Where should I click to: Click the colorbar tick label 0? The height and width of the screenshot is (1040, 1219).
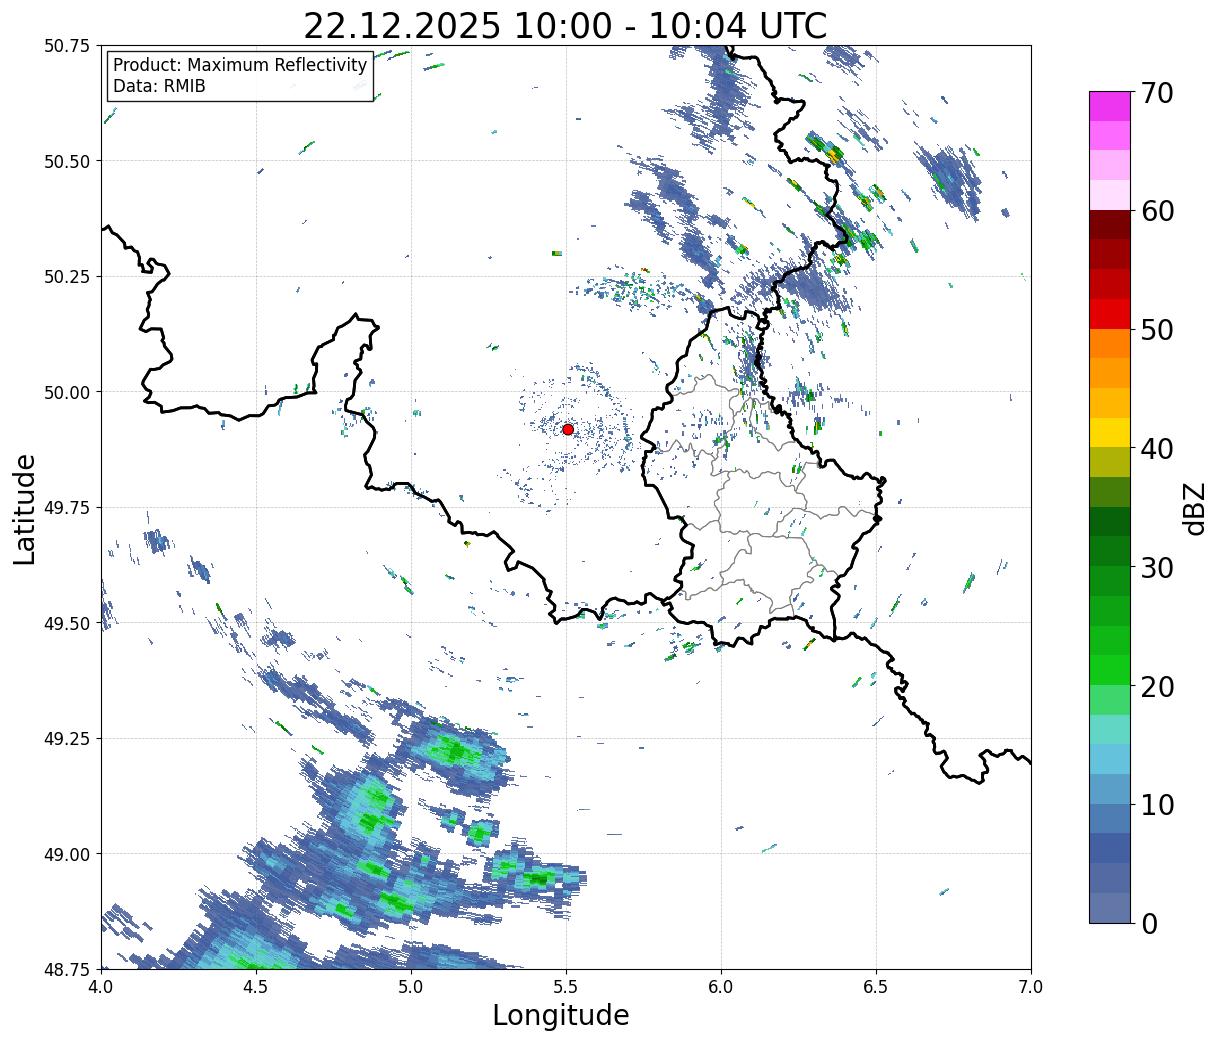1149,923
